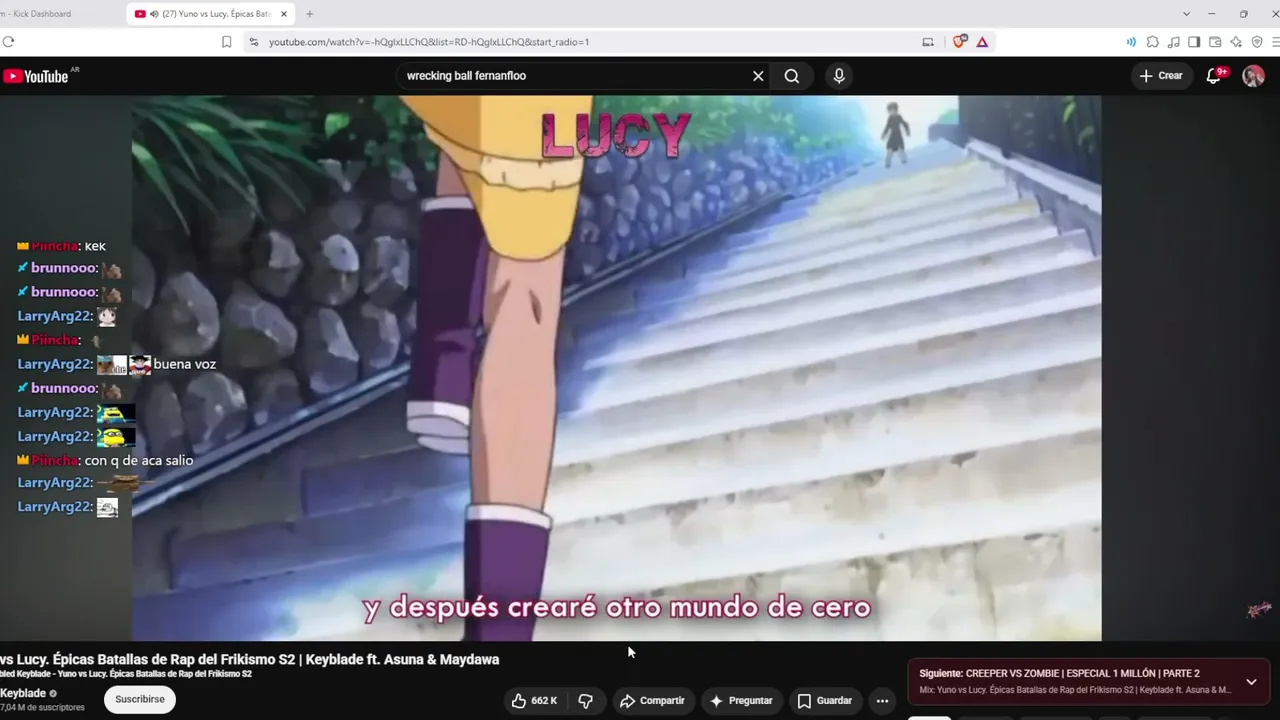Bookmark this page using the address bar icon
The height and width of the screenshot is (720, 1280).
tap(227, 42)
